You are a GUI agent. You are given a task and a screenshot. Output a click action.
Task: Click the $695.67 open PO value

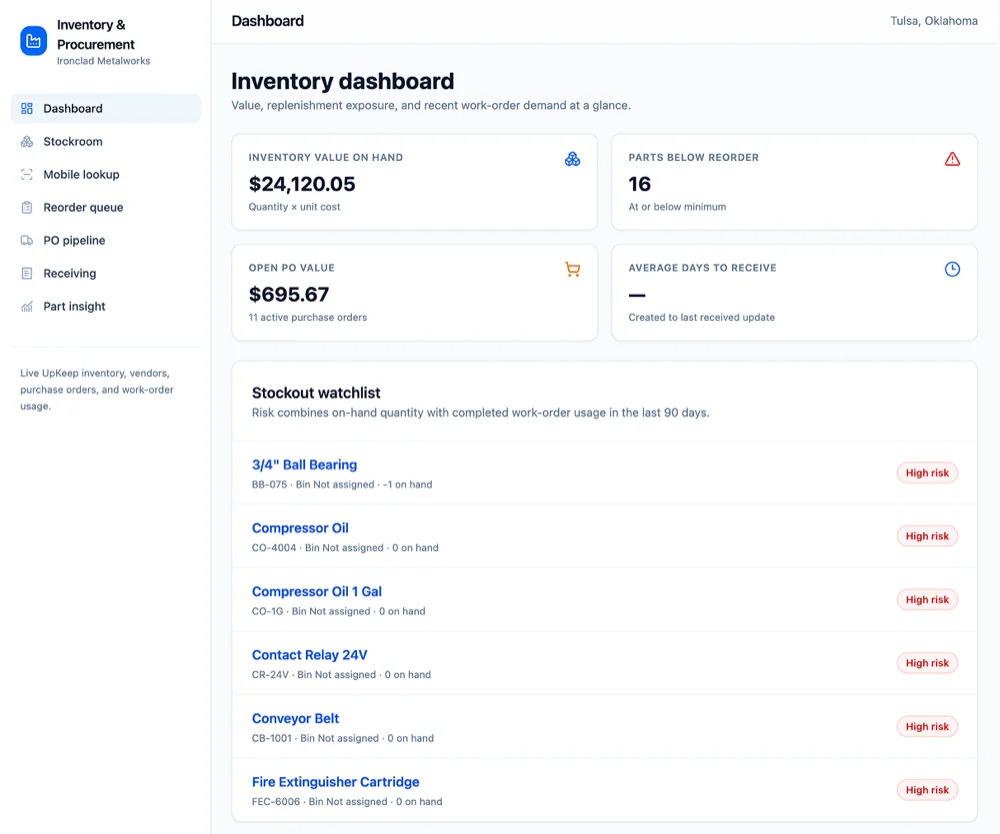pyautogui.click(x=289, y=295)
